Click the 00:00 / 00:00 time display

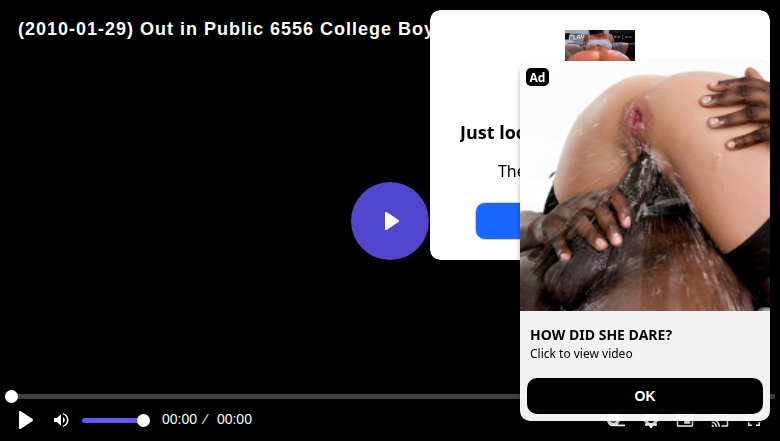tap(207, 420)
